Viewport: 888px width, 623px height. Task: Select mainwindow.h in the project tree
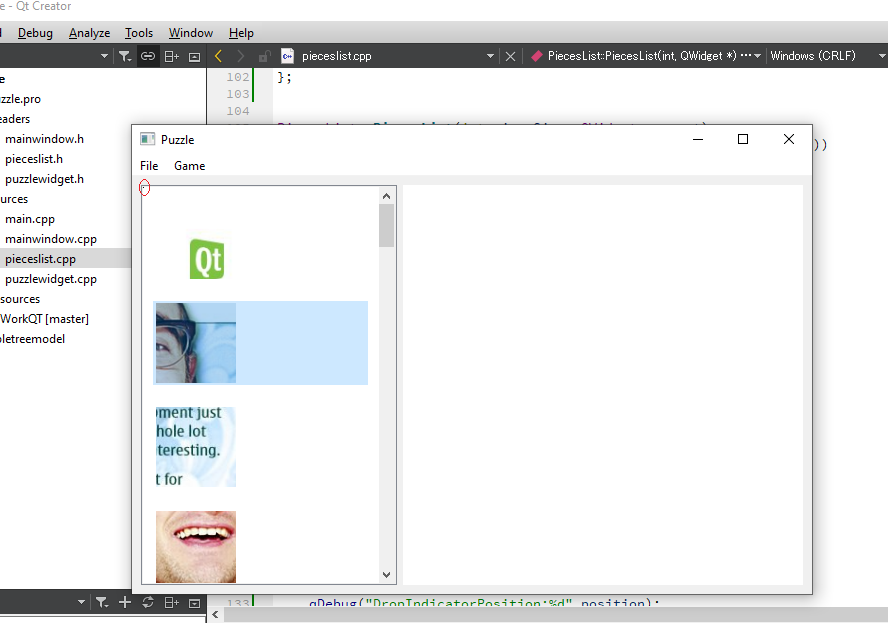[44, 139]
